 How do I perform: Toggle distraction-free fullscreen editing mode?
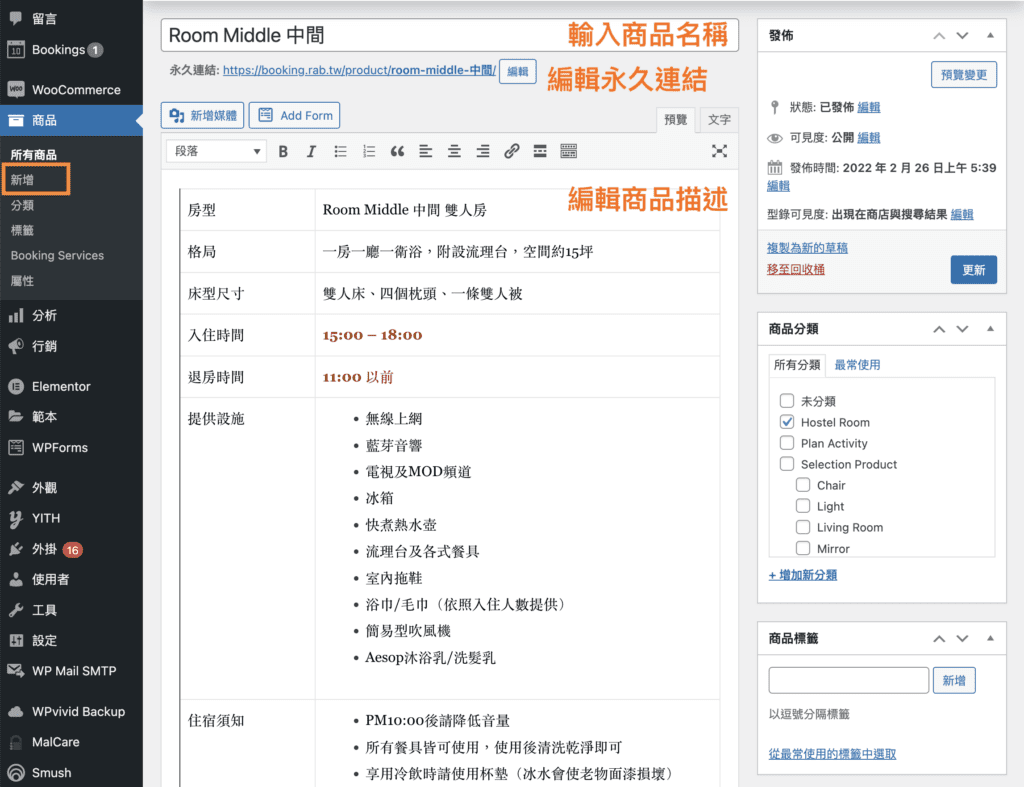pyautogui.click(x=719, y=151)
